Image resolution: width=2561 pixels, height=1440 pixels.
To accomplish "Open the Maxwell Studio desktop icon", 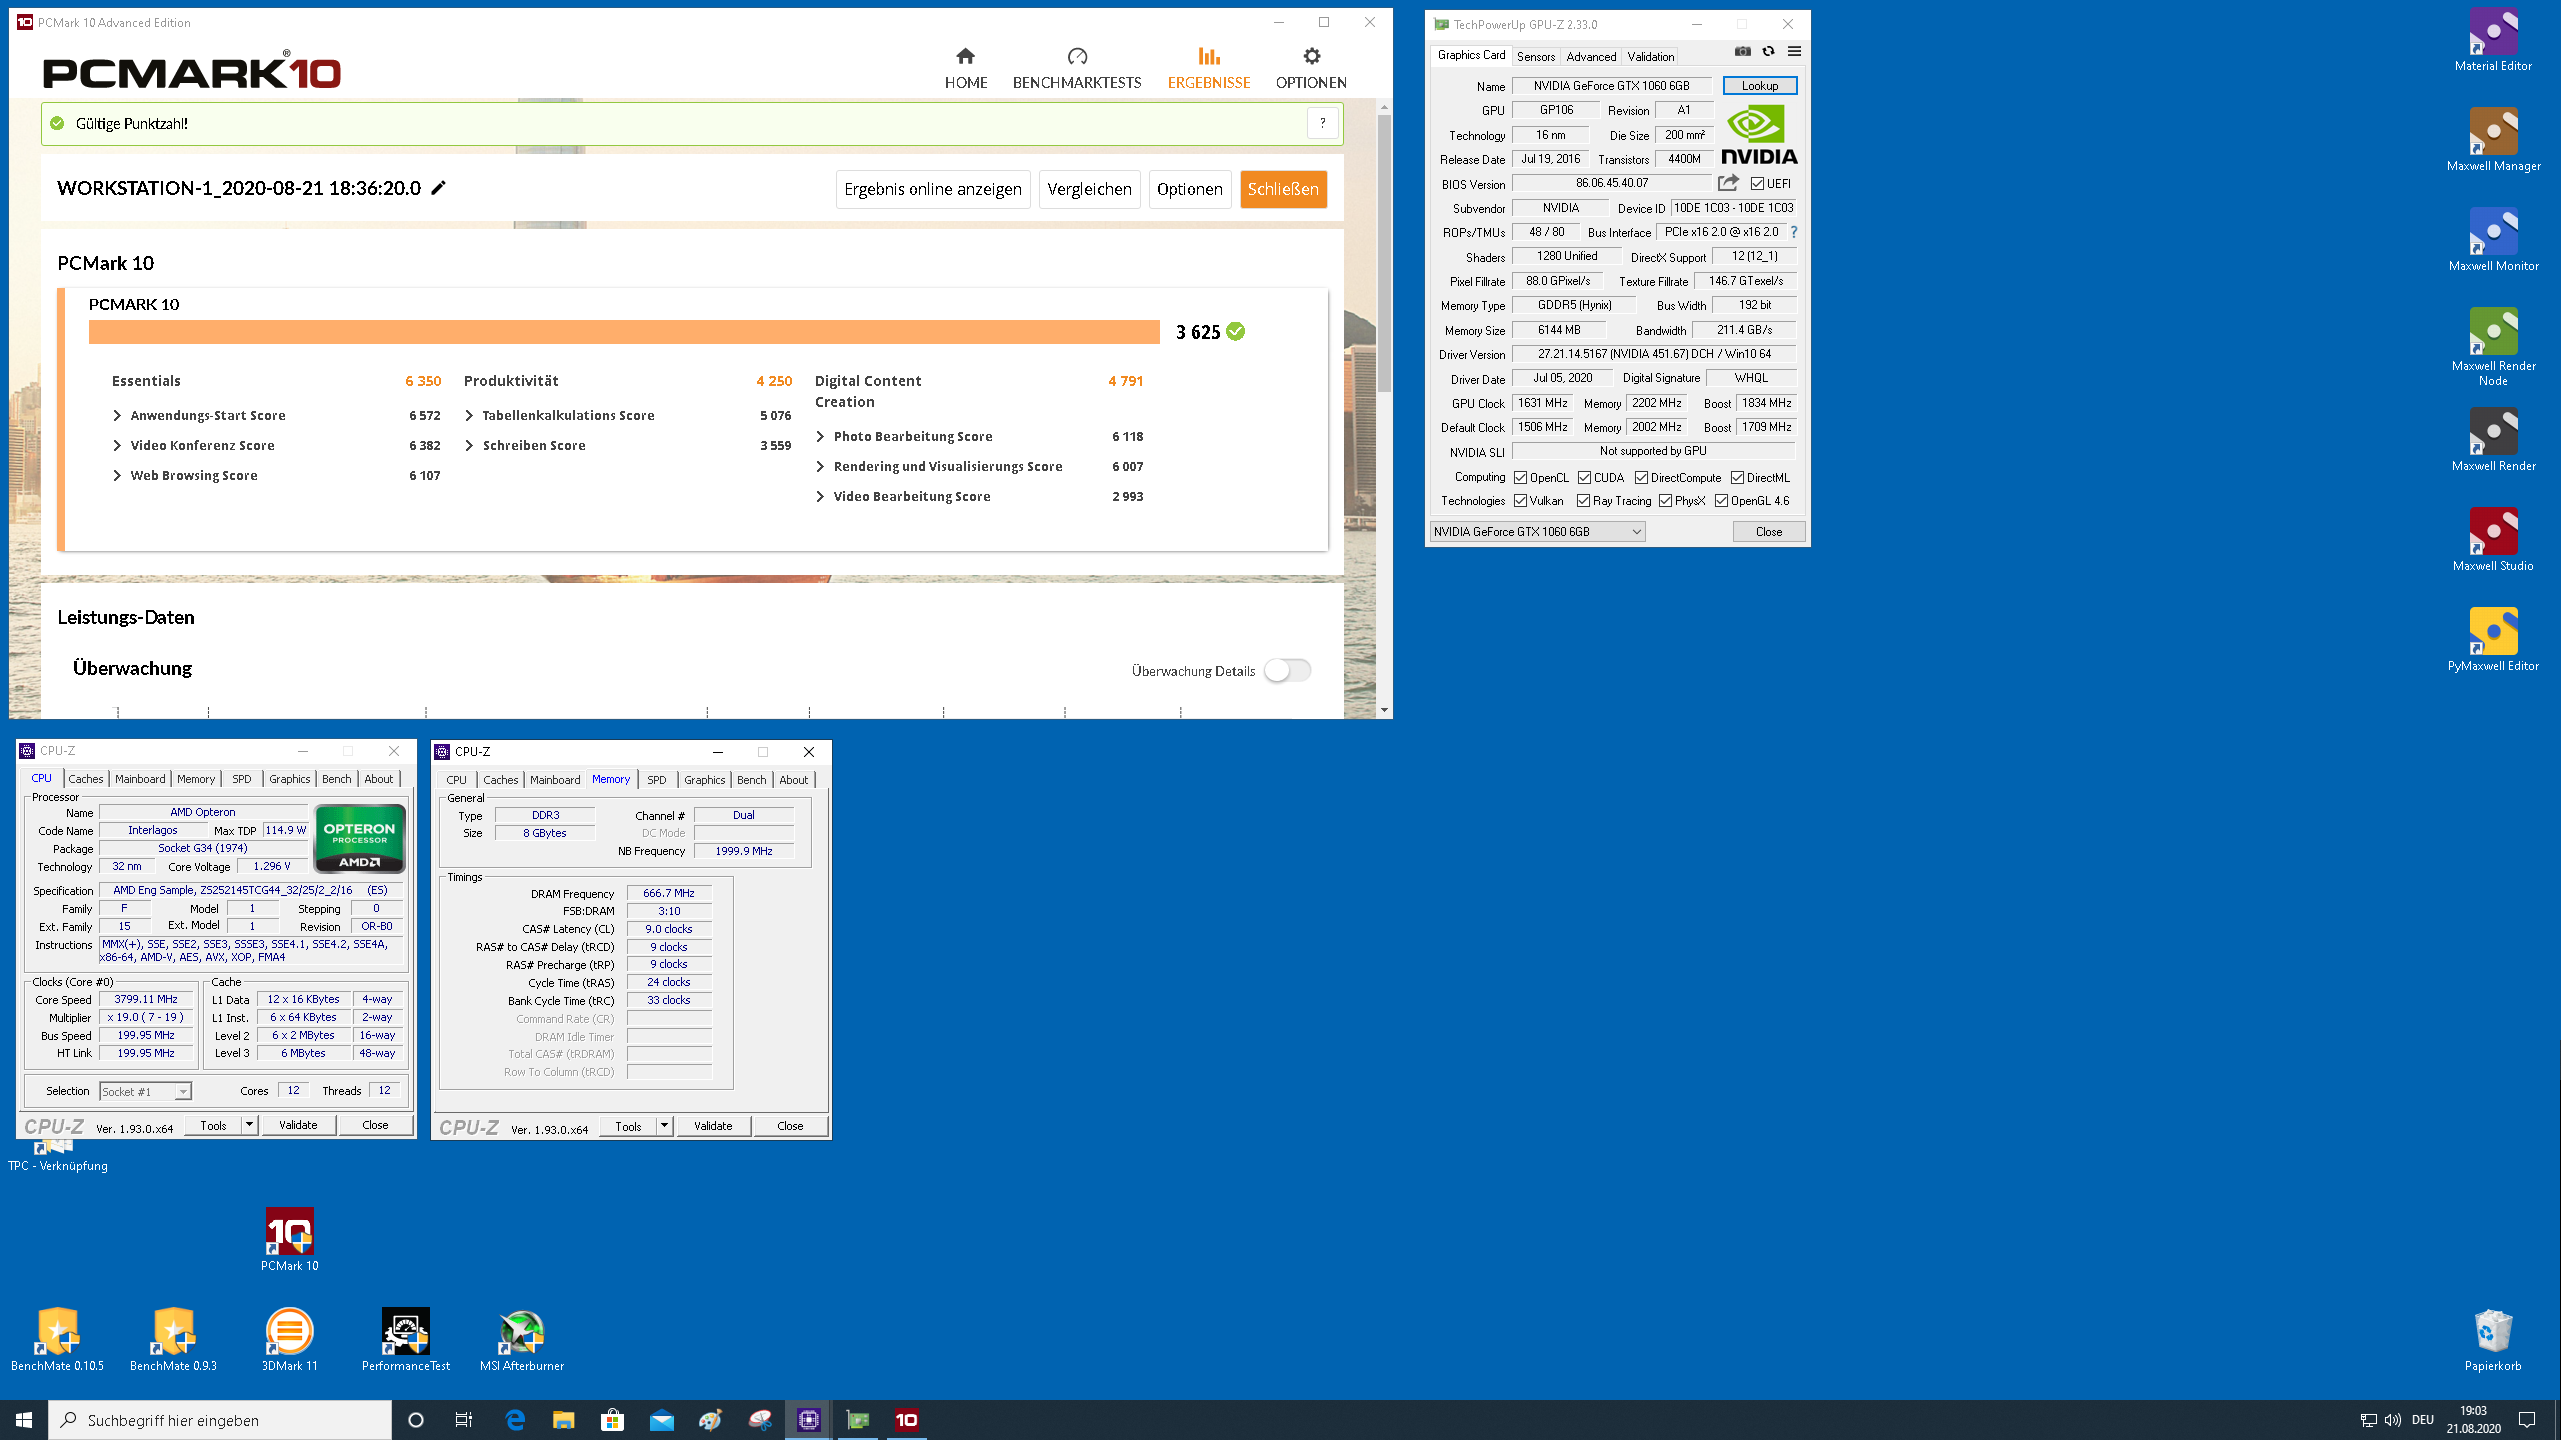I will coord(2493,540).
